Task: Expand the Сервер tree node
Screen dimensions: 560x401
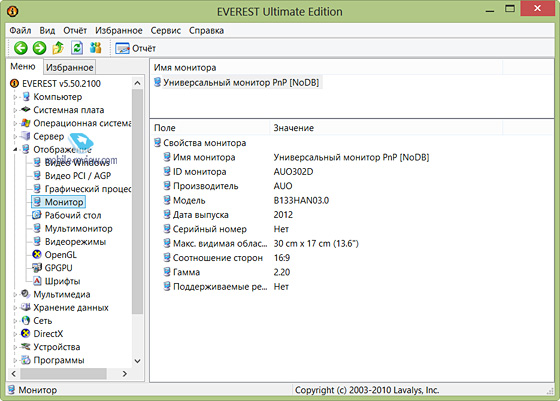Action: [x=15, y=137]
